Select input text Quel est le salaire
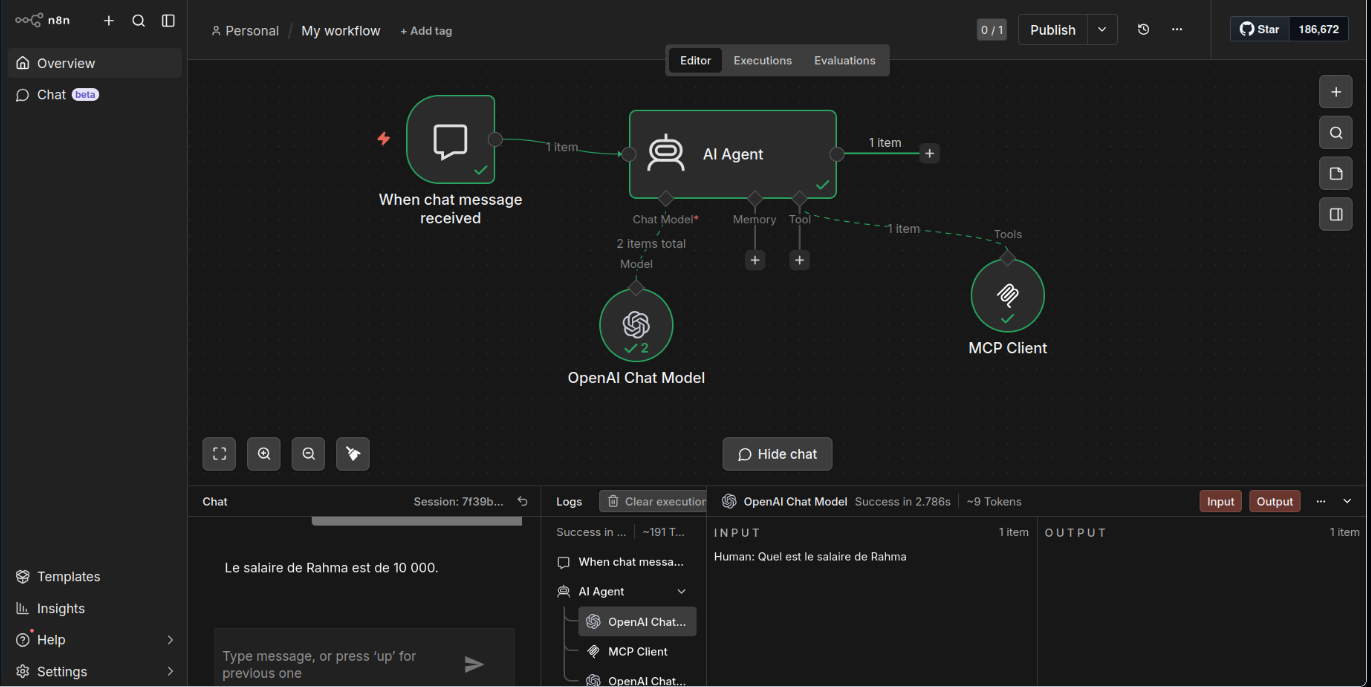This screenshot has width=1371, height=687. tap(810, 557)
